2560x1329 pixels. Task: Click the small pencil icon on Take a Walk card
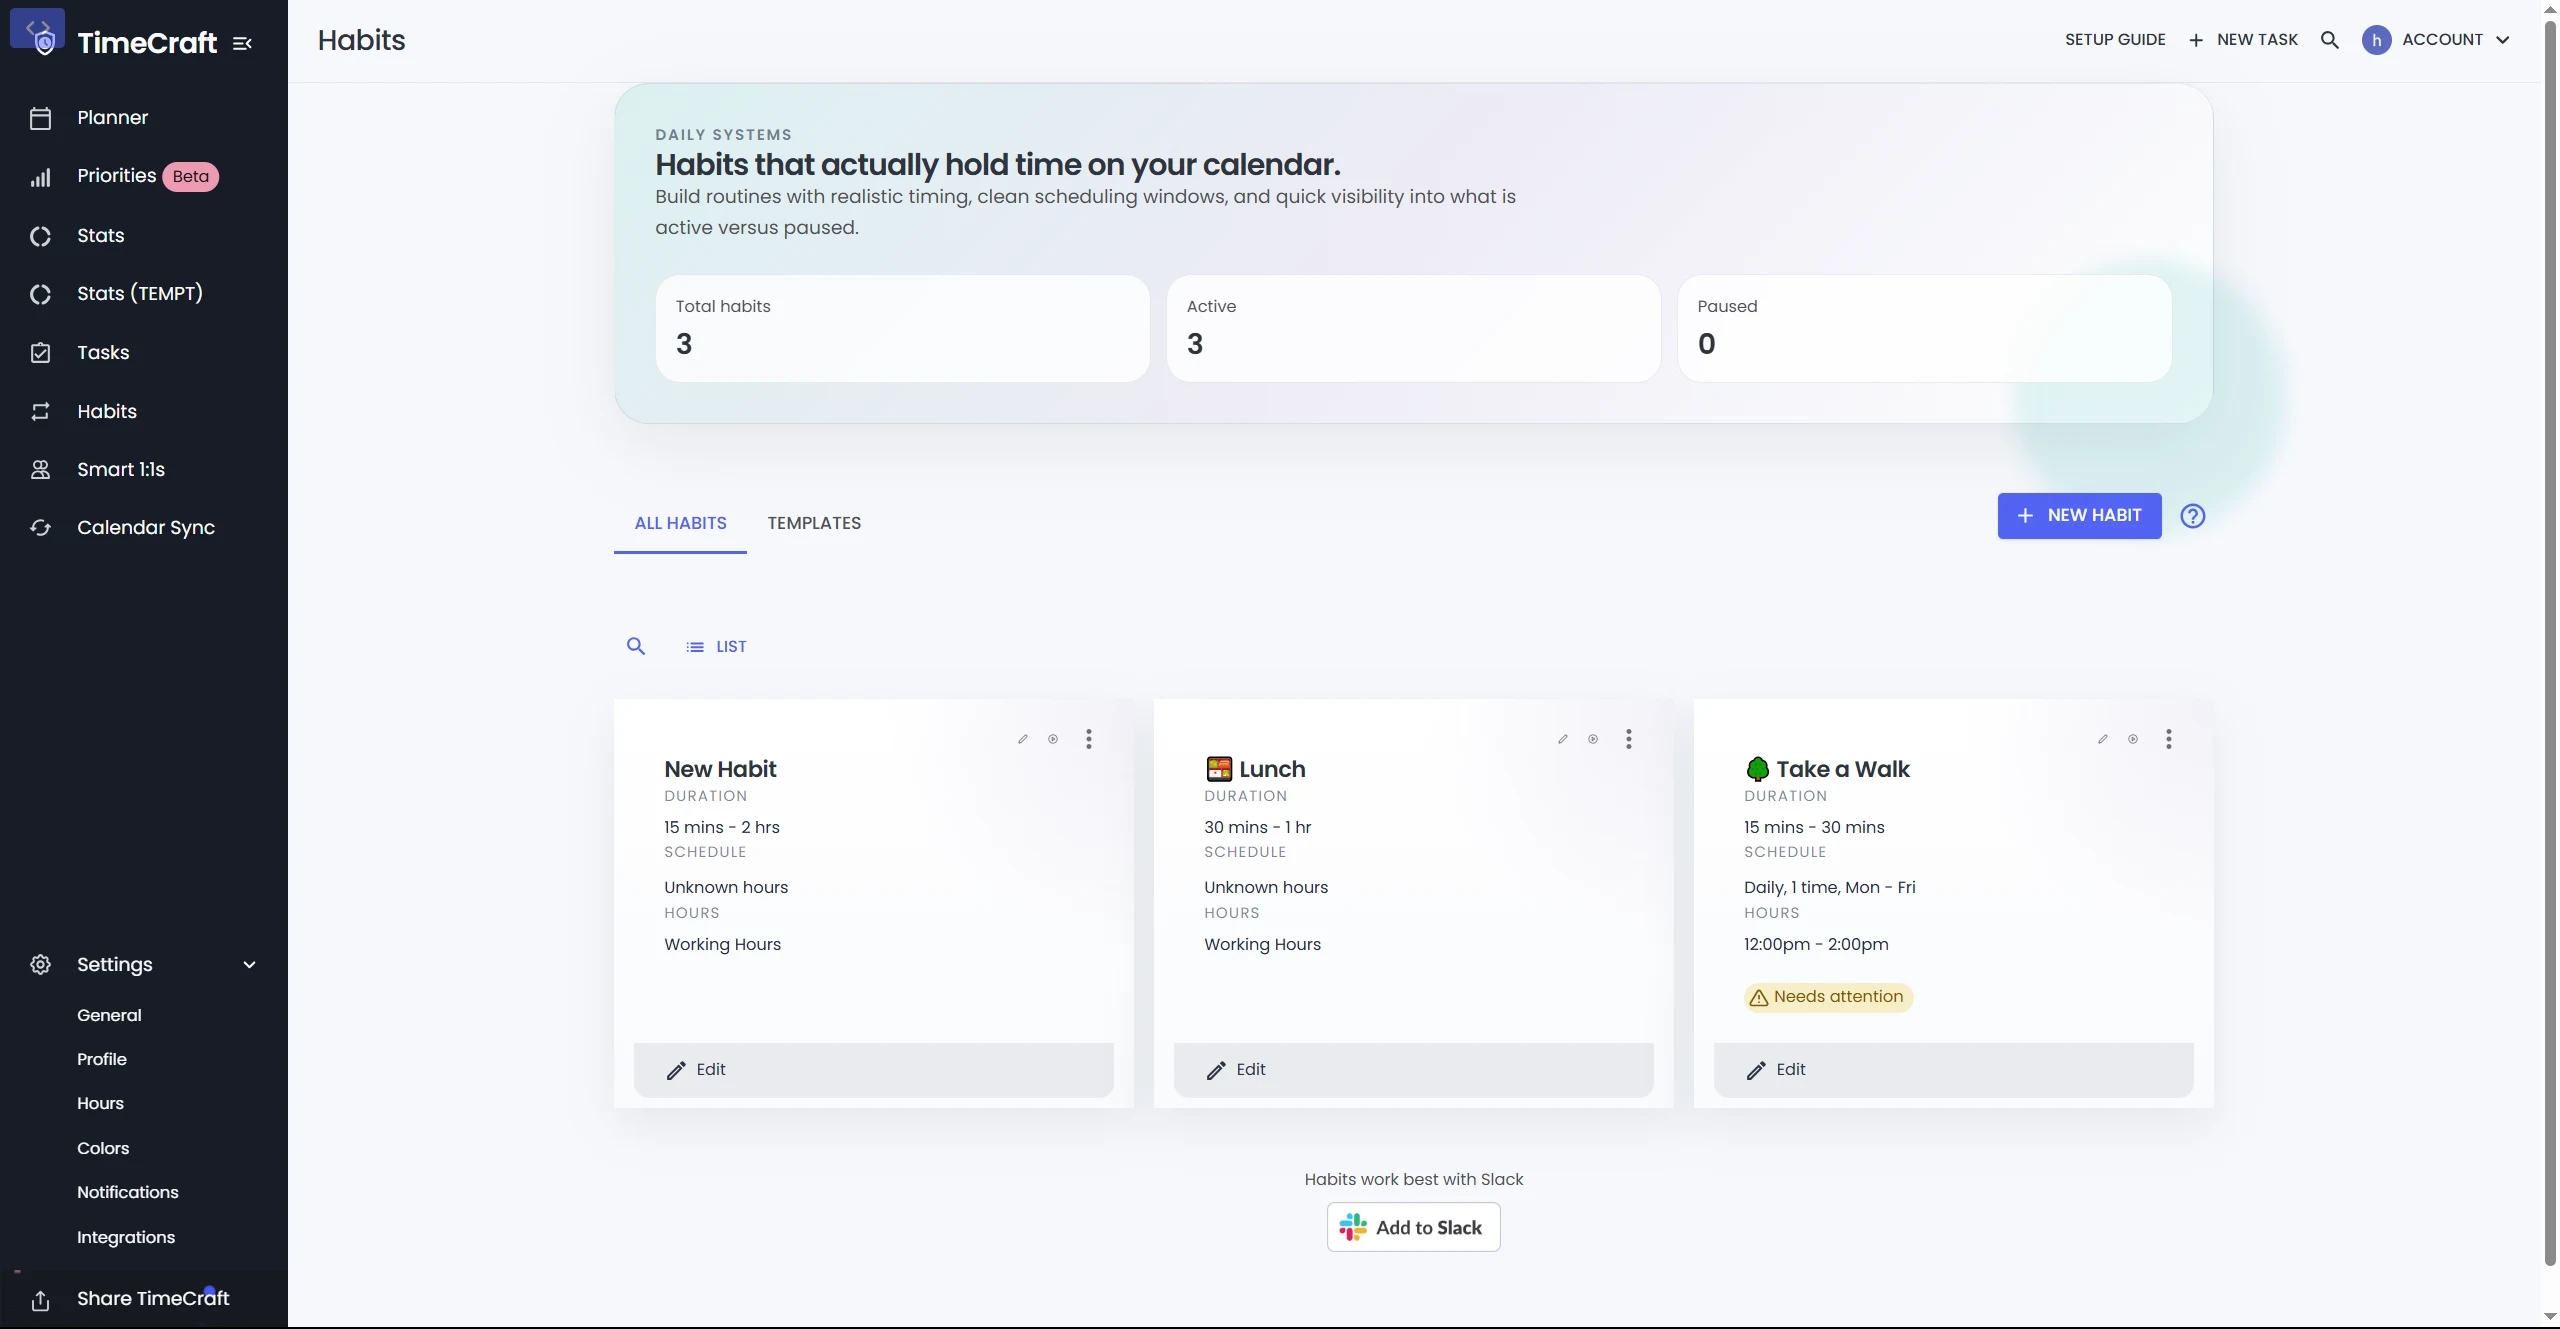click(x=2103, y=739)
